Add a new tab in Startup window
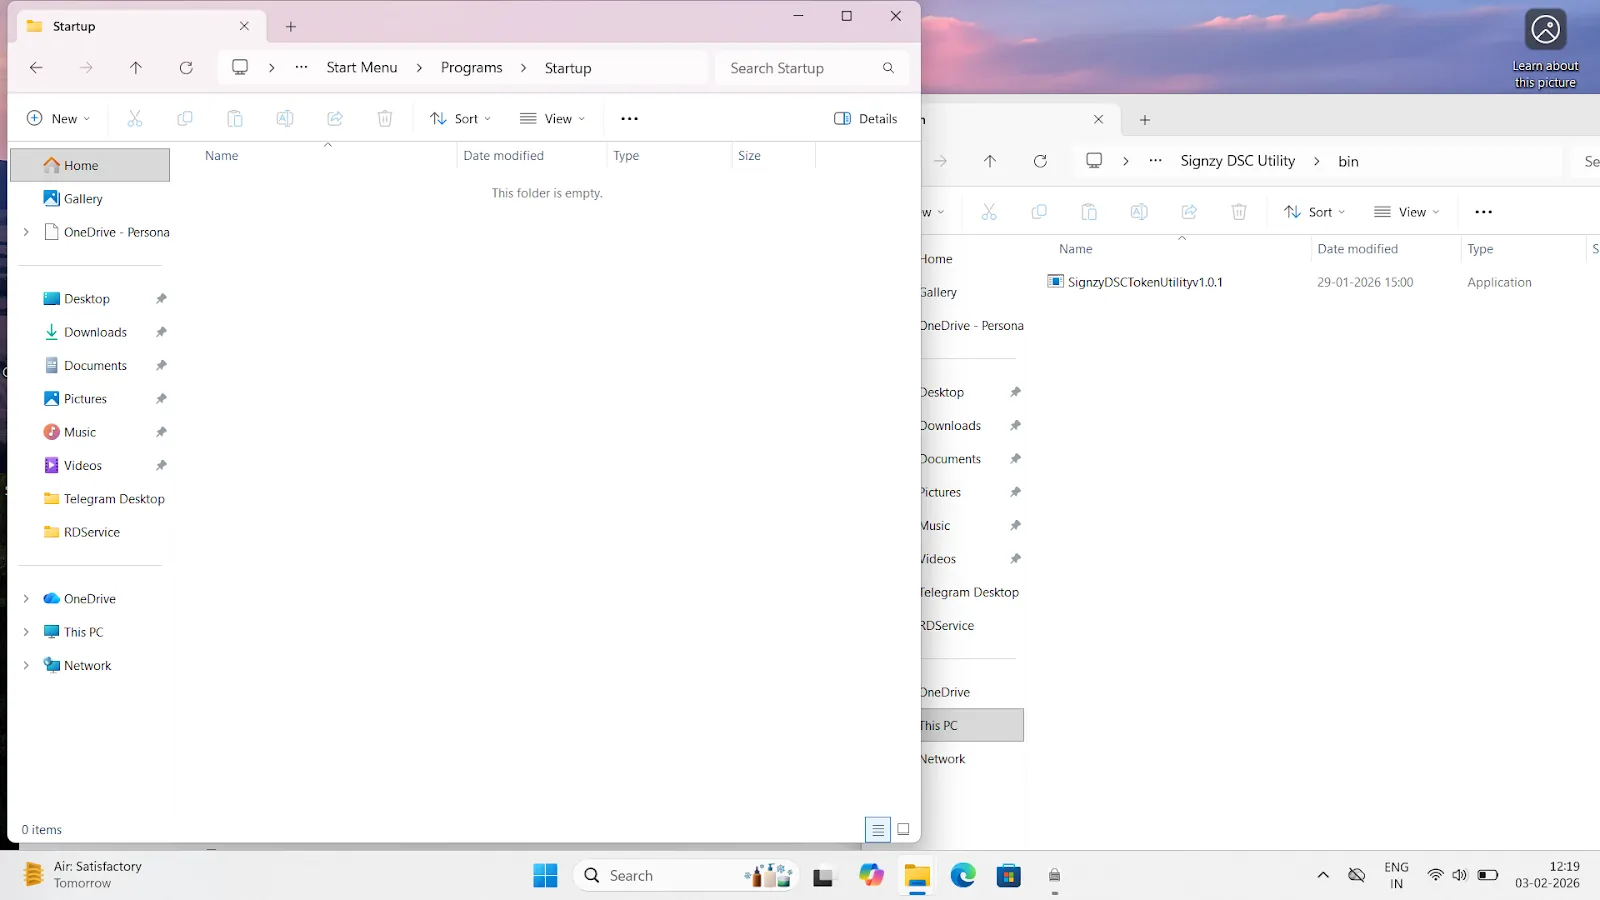The height and width of the screenshot is (900, 1600). pos(291,27)
